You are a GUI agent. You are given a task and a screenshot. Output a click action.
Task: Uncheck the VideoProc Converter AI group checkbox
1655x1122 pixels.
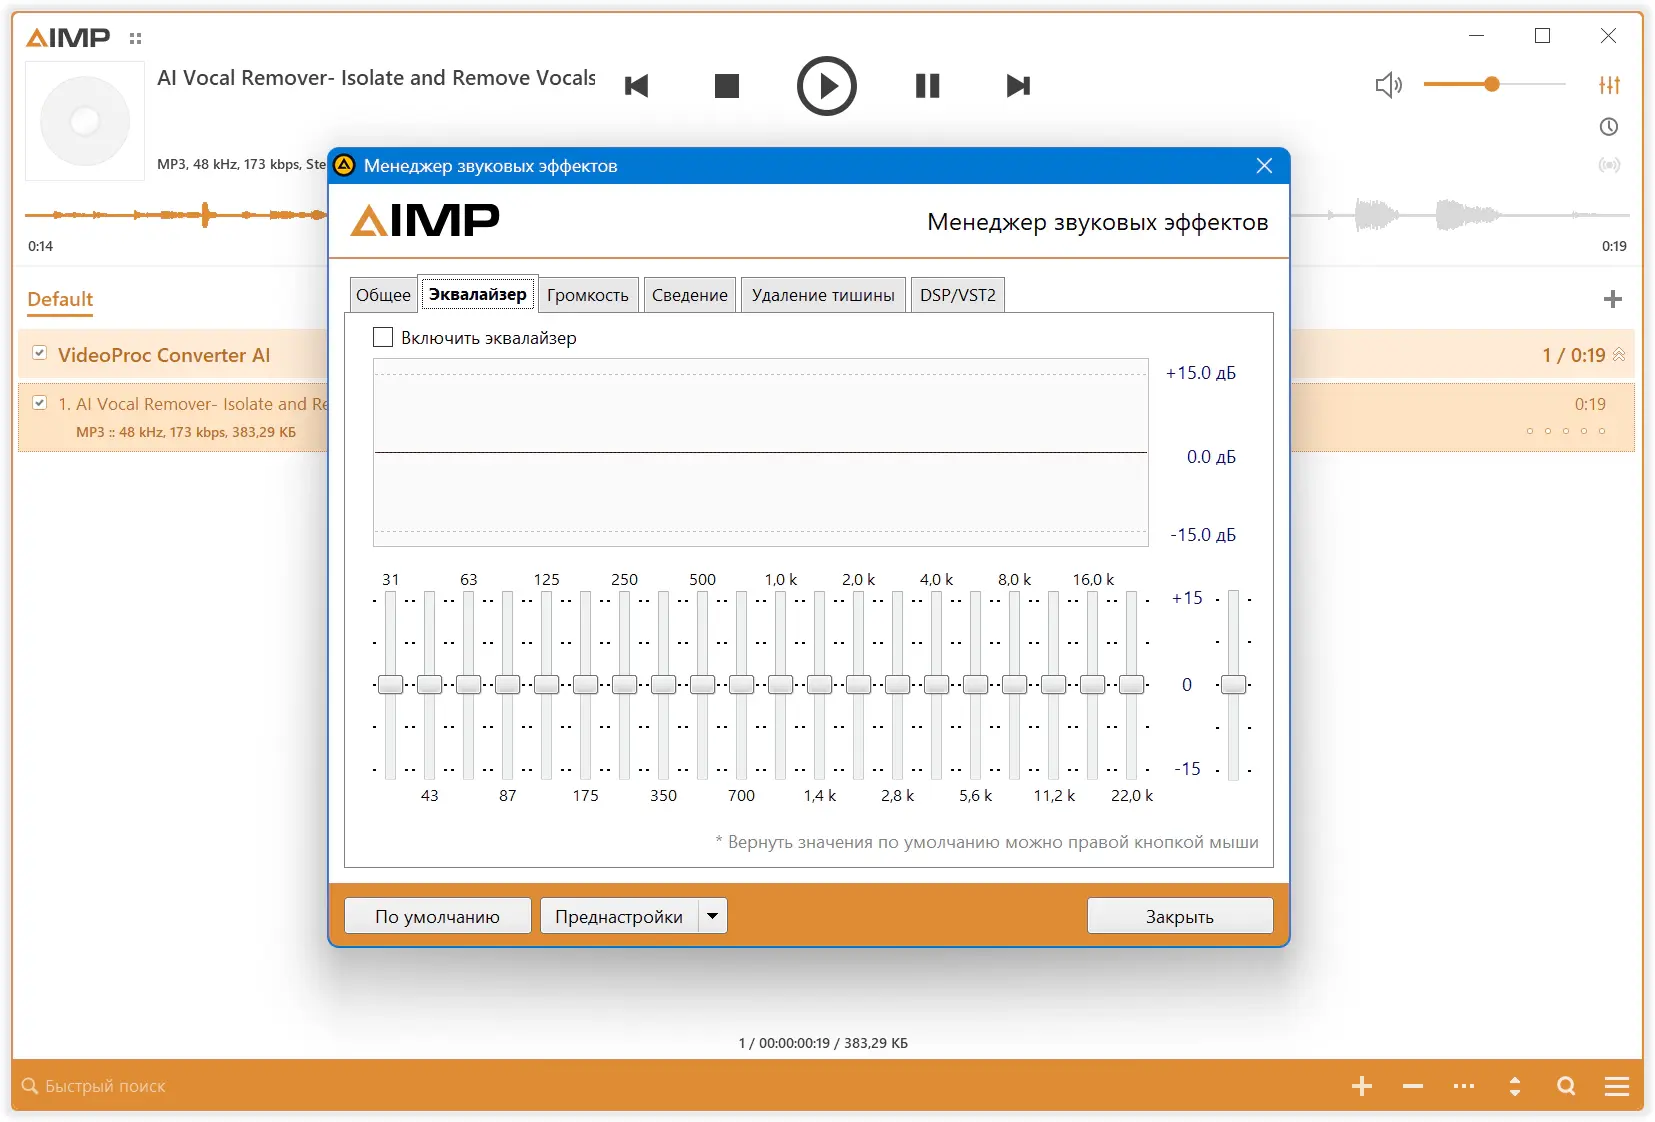click(x=40, y=353)
